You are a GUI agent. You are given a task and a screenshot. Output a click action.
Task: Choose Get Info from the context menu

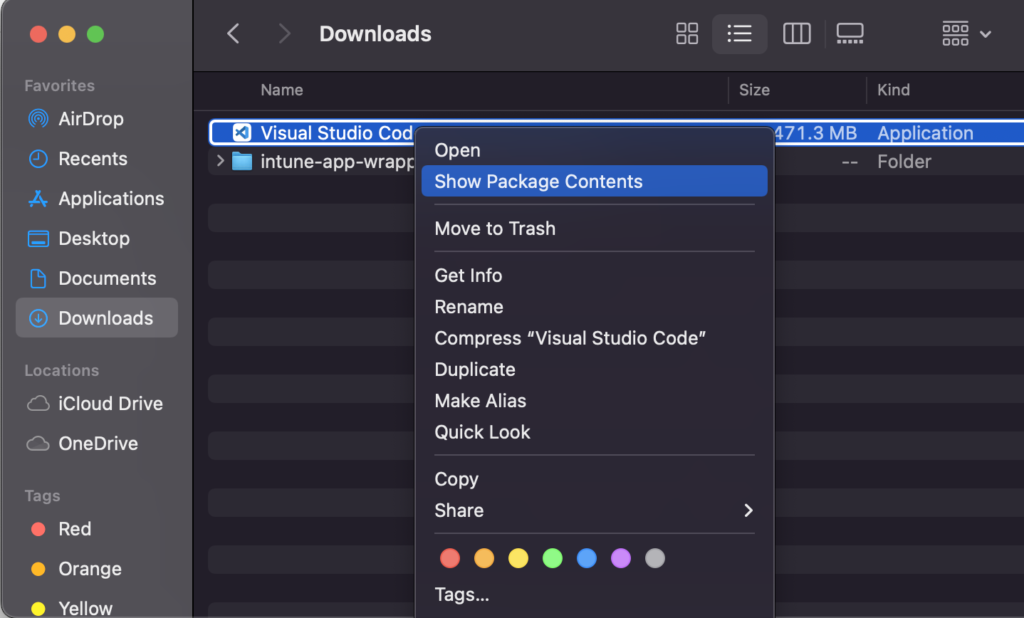point(594,276)
